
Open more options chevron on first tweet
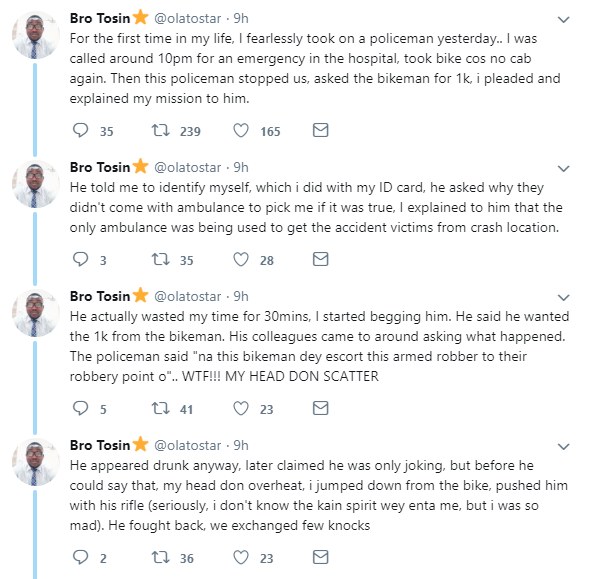pos(563,19)
